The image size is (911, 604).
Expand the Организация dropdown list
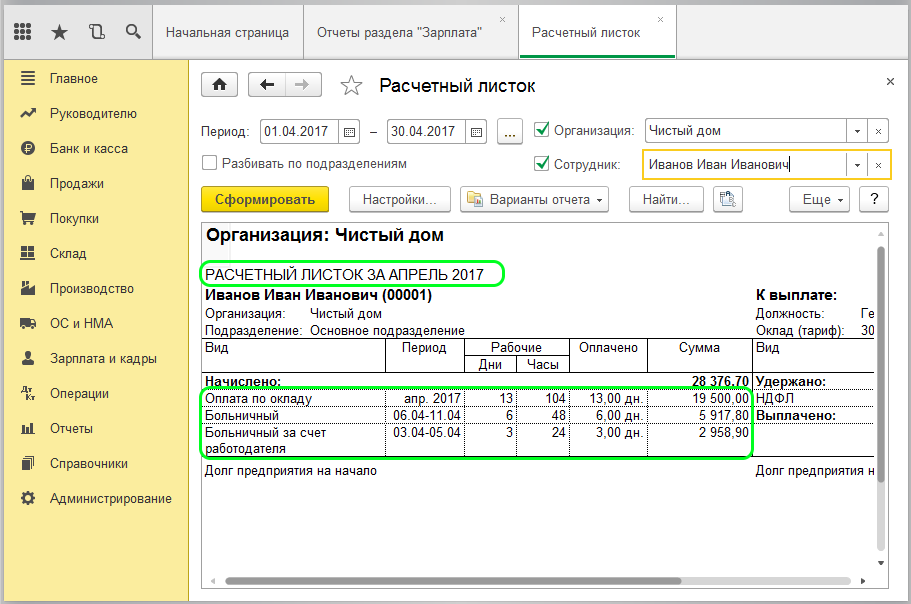[x=856, y=131]
